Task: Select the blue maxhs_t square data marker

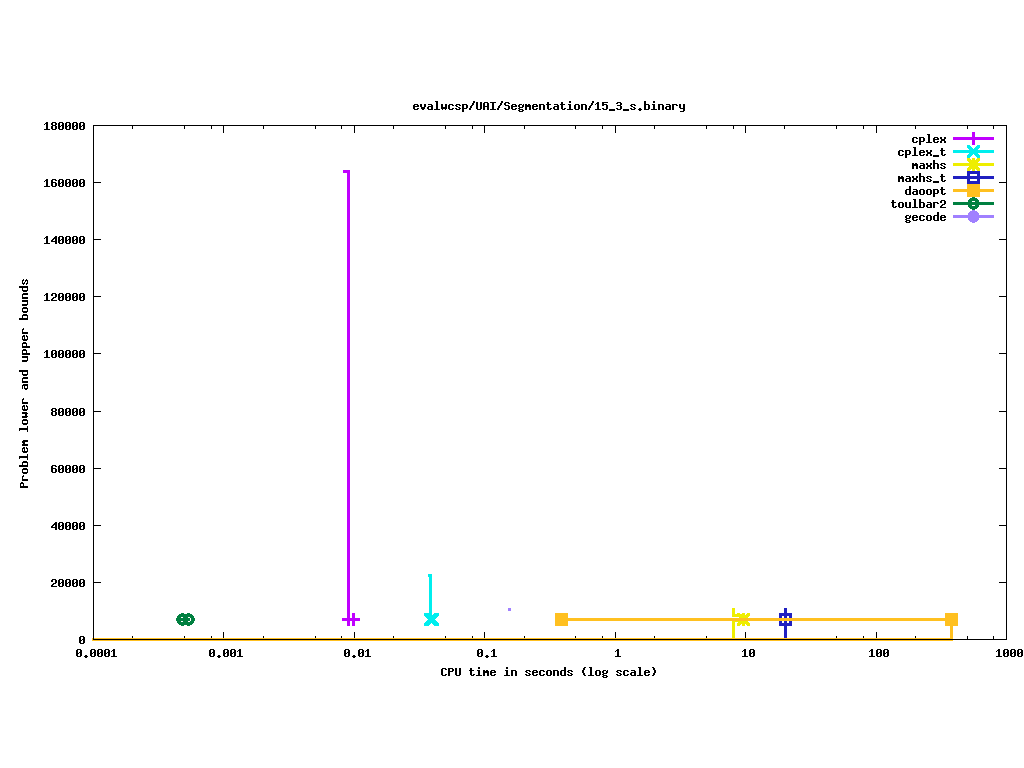Action: pyautogui.click(x=786, y=619)
